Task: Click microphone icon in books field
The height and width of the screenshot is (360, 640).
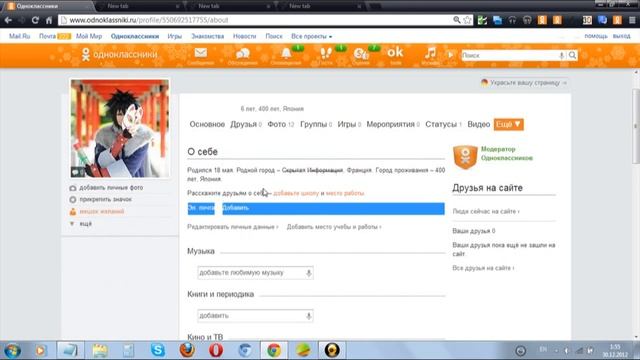Action: pos(309,316)
